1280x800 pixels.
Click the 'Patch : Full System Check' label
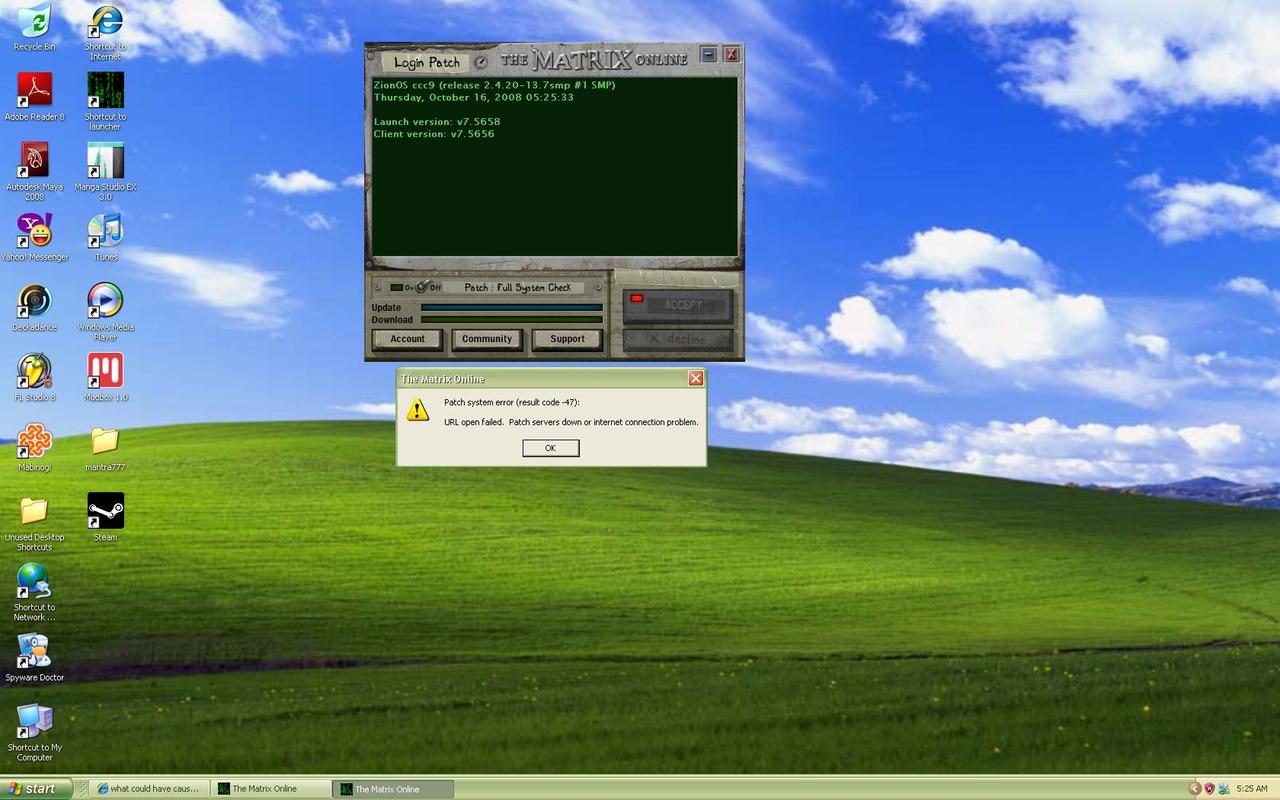(x=517, y=287)
